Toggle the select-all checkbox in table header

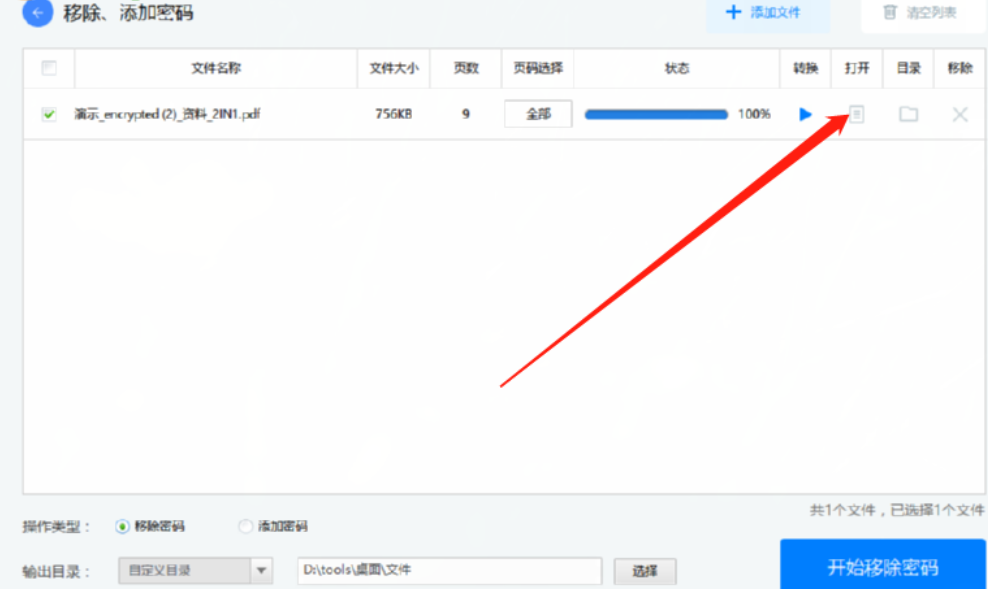[x=49, y=67]
